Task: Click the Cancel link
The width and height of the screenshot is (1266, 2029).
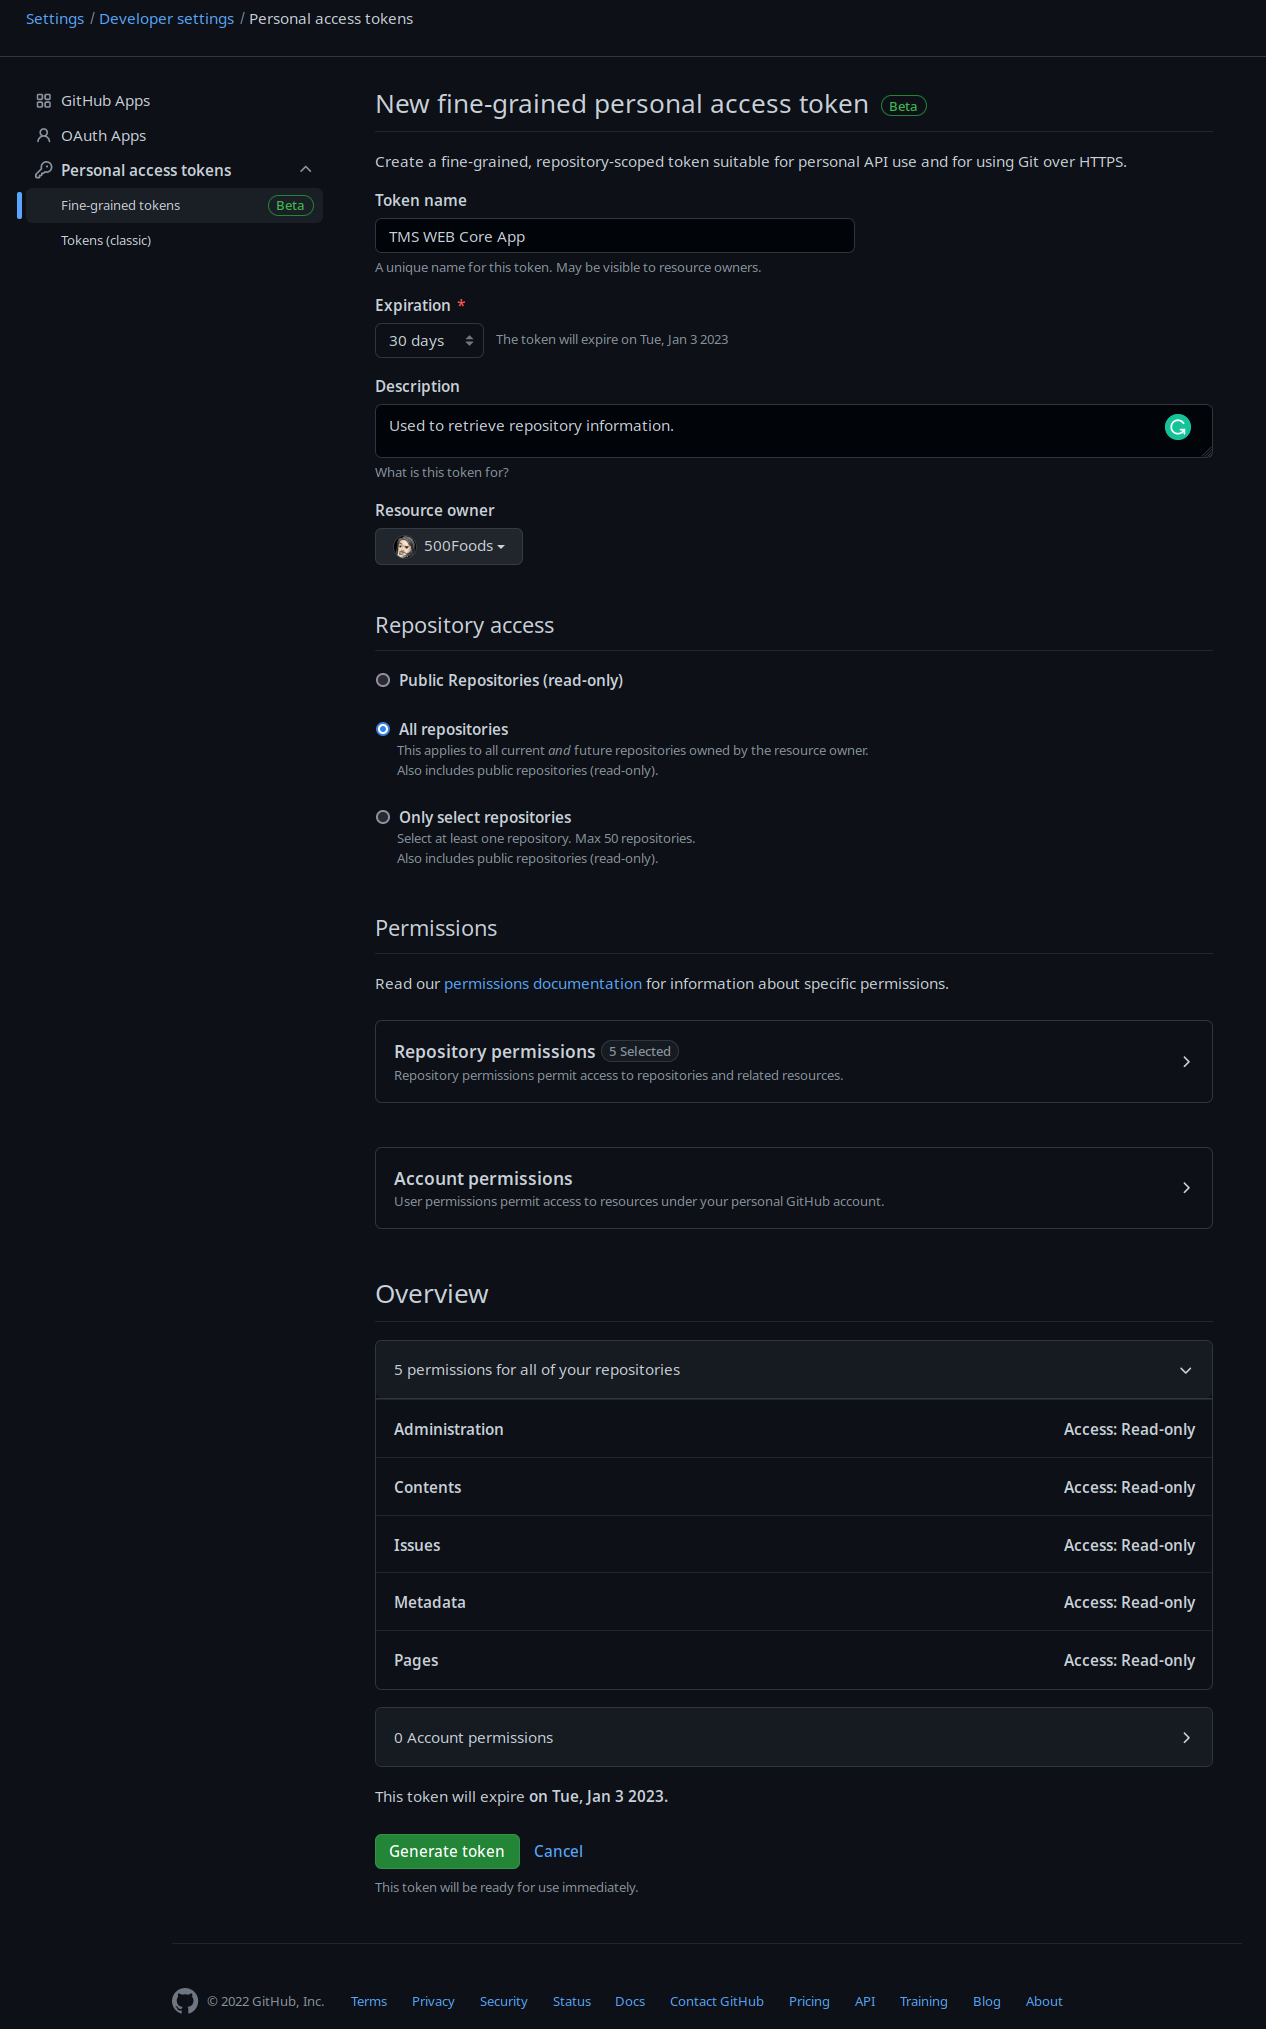Action: click(x=558, y=1851)
